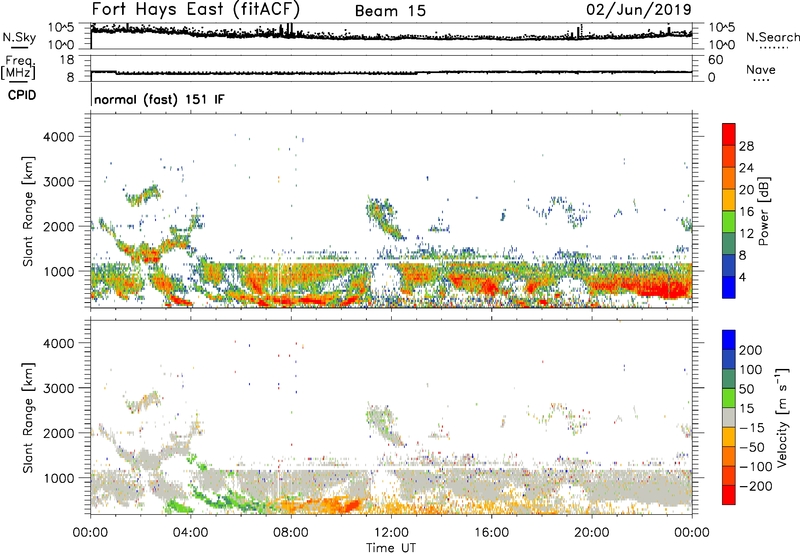Screen dimensions: 800x554
Task: Click the "12:00" time tick label
Action: (391, 533)
